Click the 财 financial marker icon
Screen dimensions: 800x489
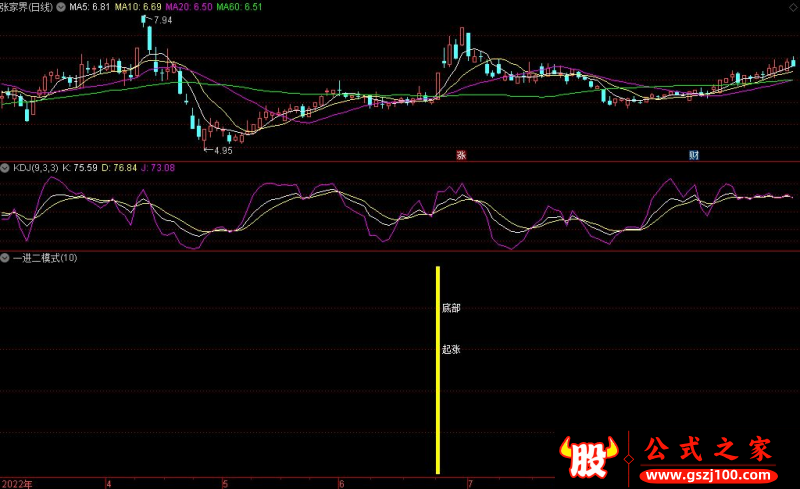[693, 155]
